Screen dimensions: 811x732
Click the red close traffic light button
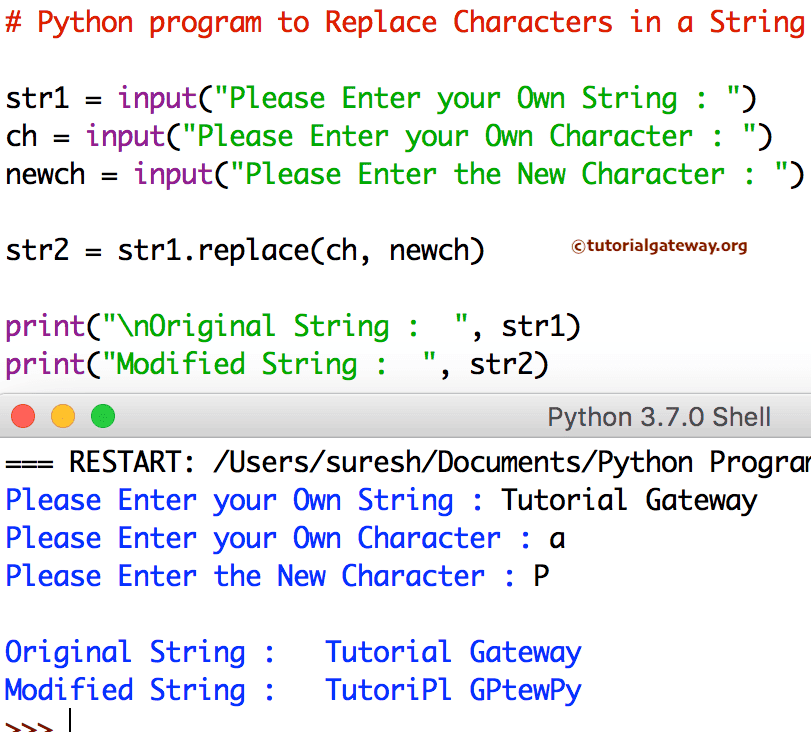(22, 416)
